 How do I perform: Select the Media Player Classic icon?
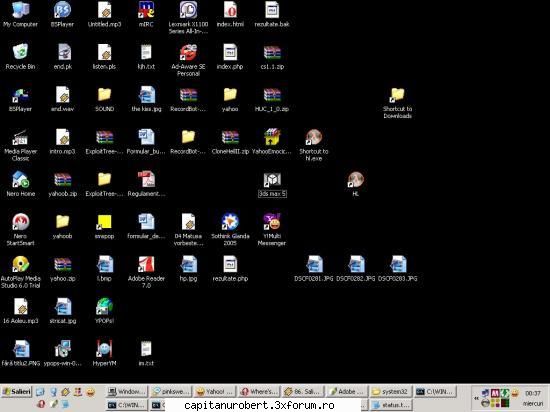(x=20, y=137)
